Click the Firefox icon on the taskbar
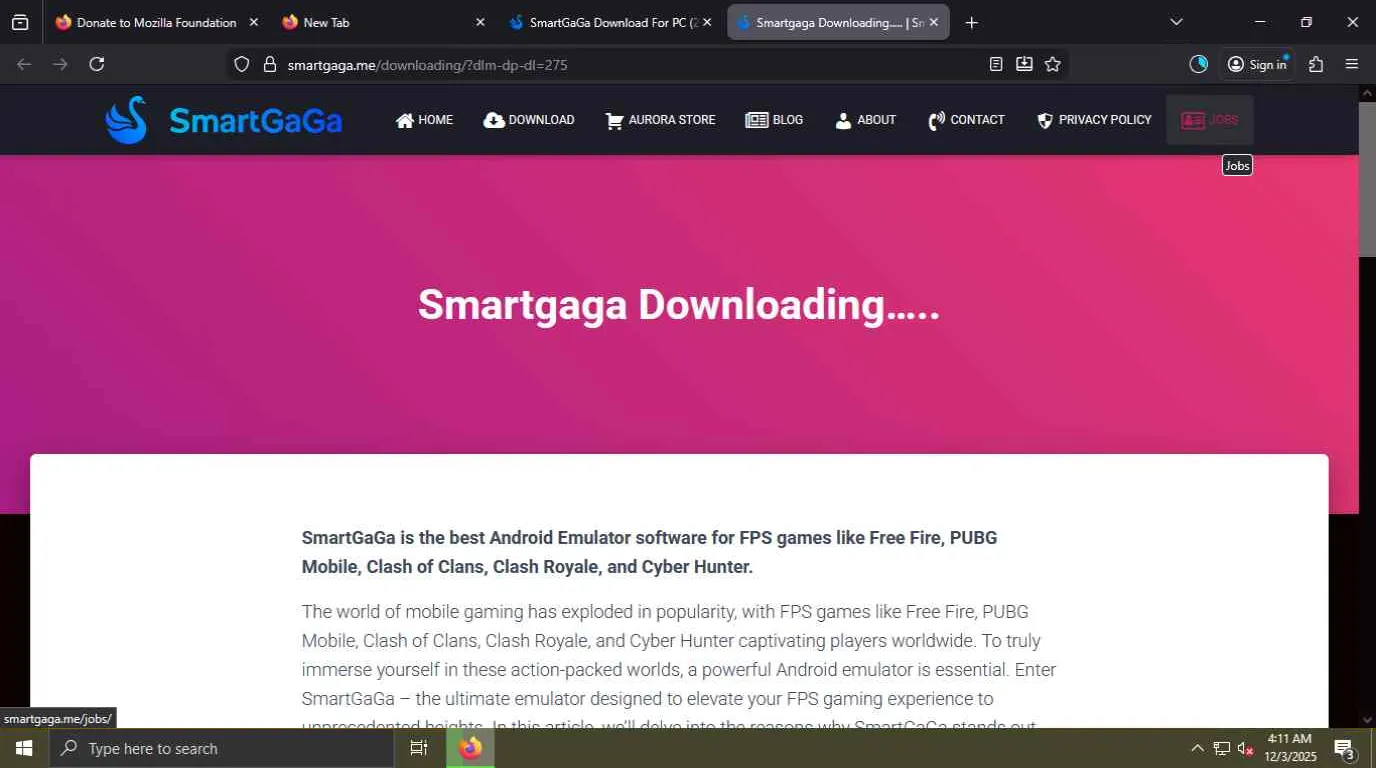 [471, 748]
